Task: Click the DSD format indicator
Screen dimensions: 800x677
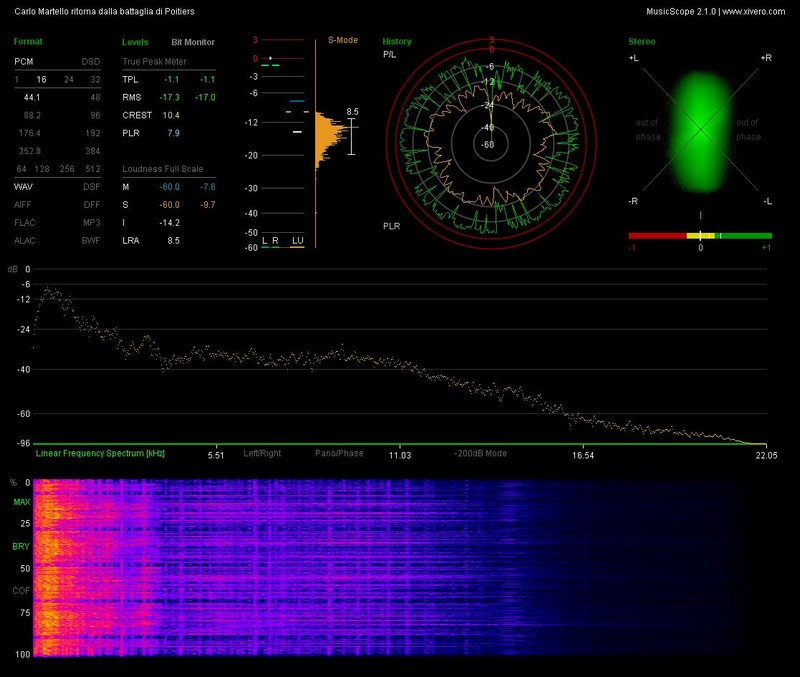Action: coord(91,61)
